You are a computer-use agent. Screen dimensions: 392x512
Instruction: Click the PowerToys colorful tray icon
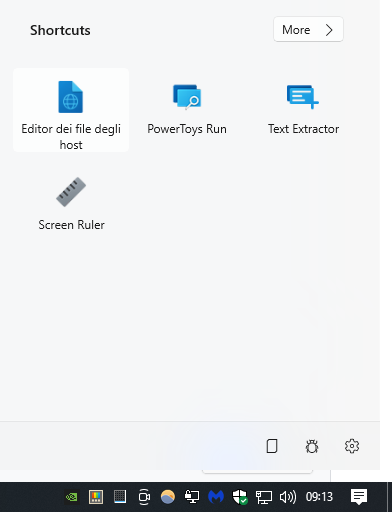(x=96, y=497)
